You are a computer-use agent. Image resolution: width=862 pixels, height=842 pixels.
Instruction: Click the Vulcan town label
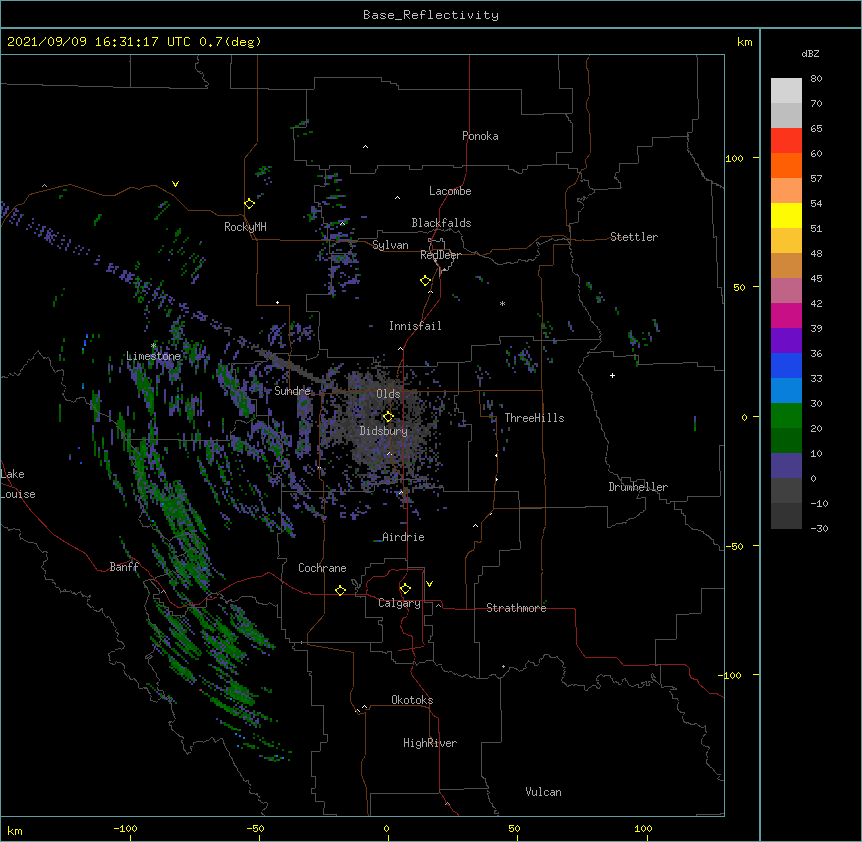coord(543,792)
